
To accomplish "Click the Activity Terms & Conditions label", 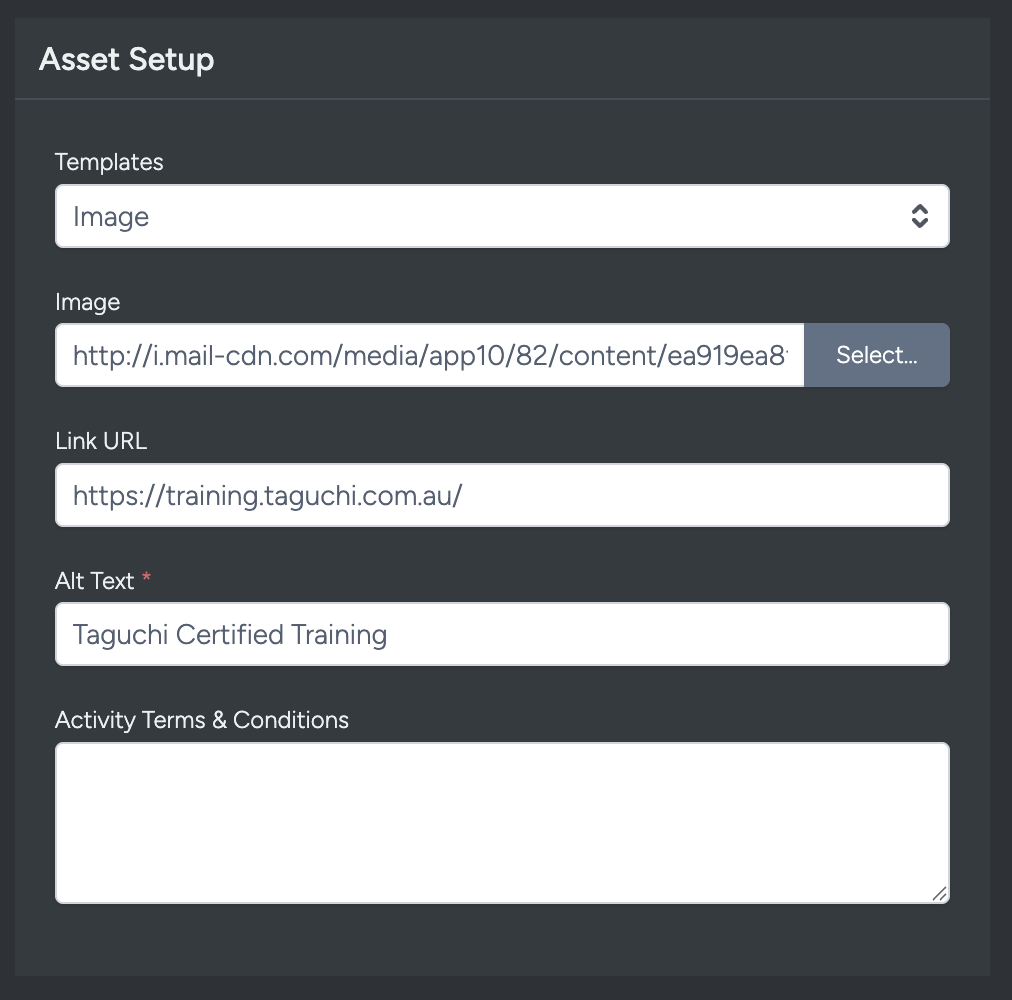I will (202, 719).
